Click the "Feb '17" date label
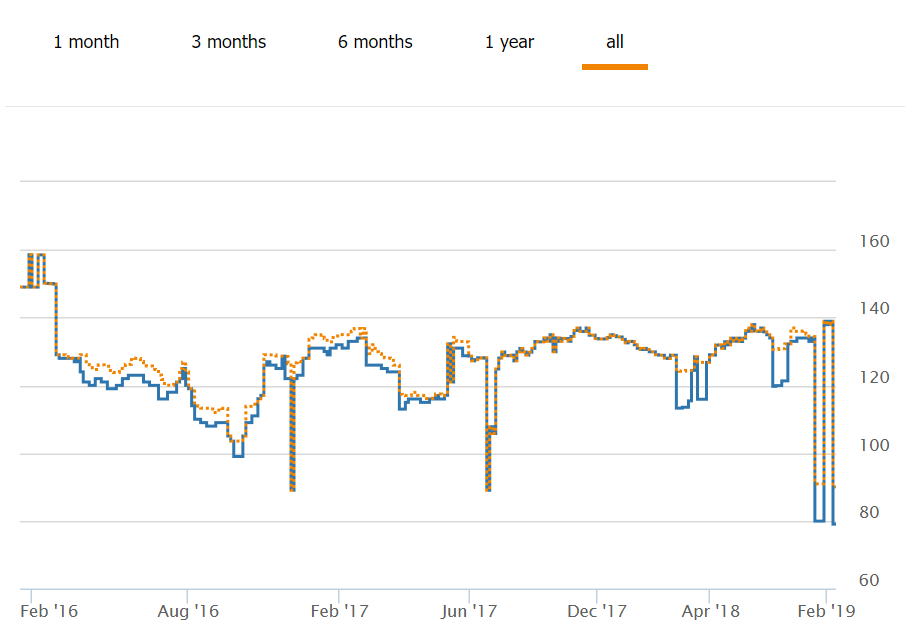Viewport: 905px width, 625px height. (x=341, y=609)
